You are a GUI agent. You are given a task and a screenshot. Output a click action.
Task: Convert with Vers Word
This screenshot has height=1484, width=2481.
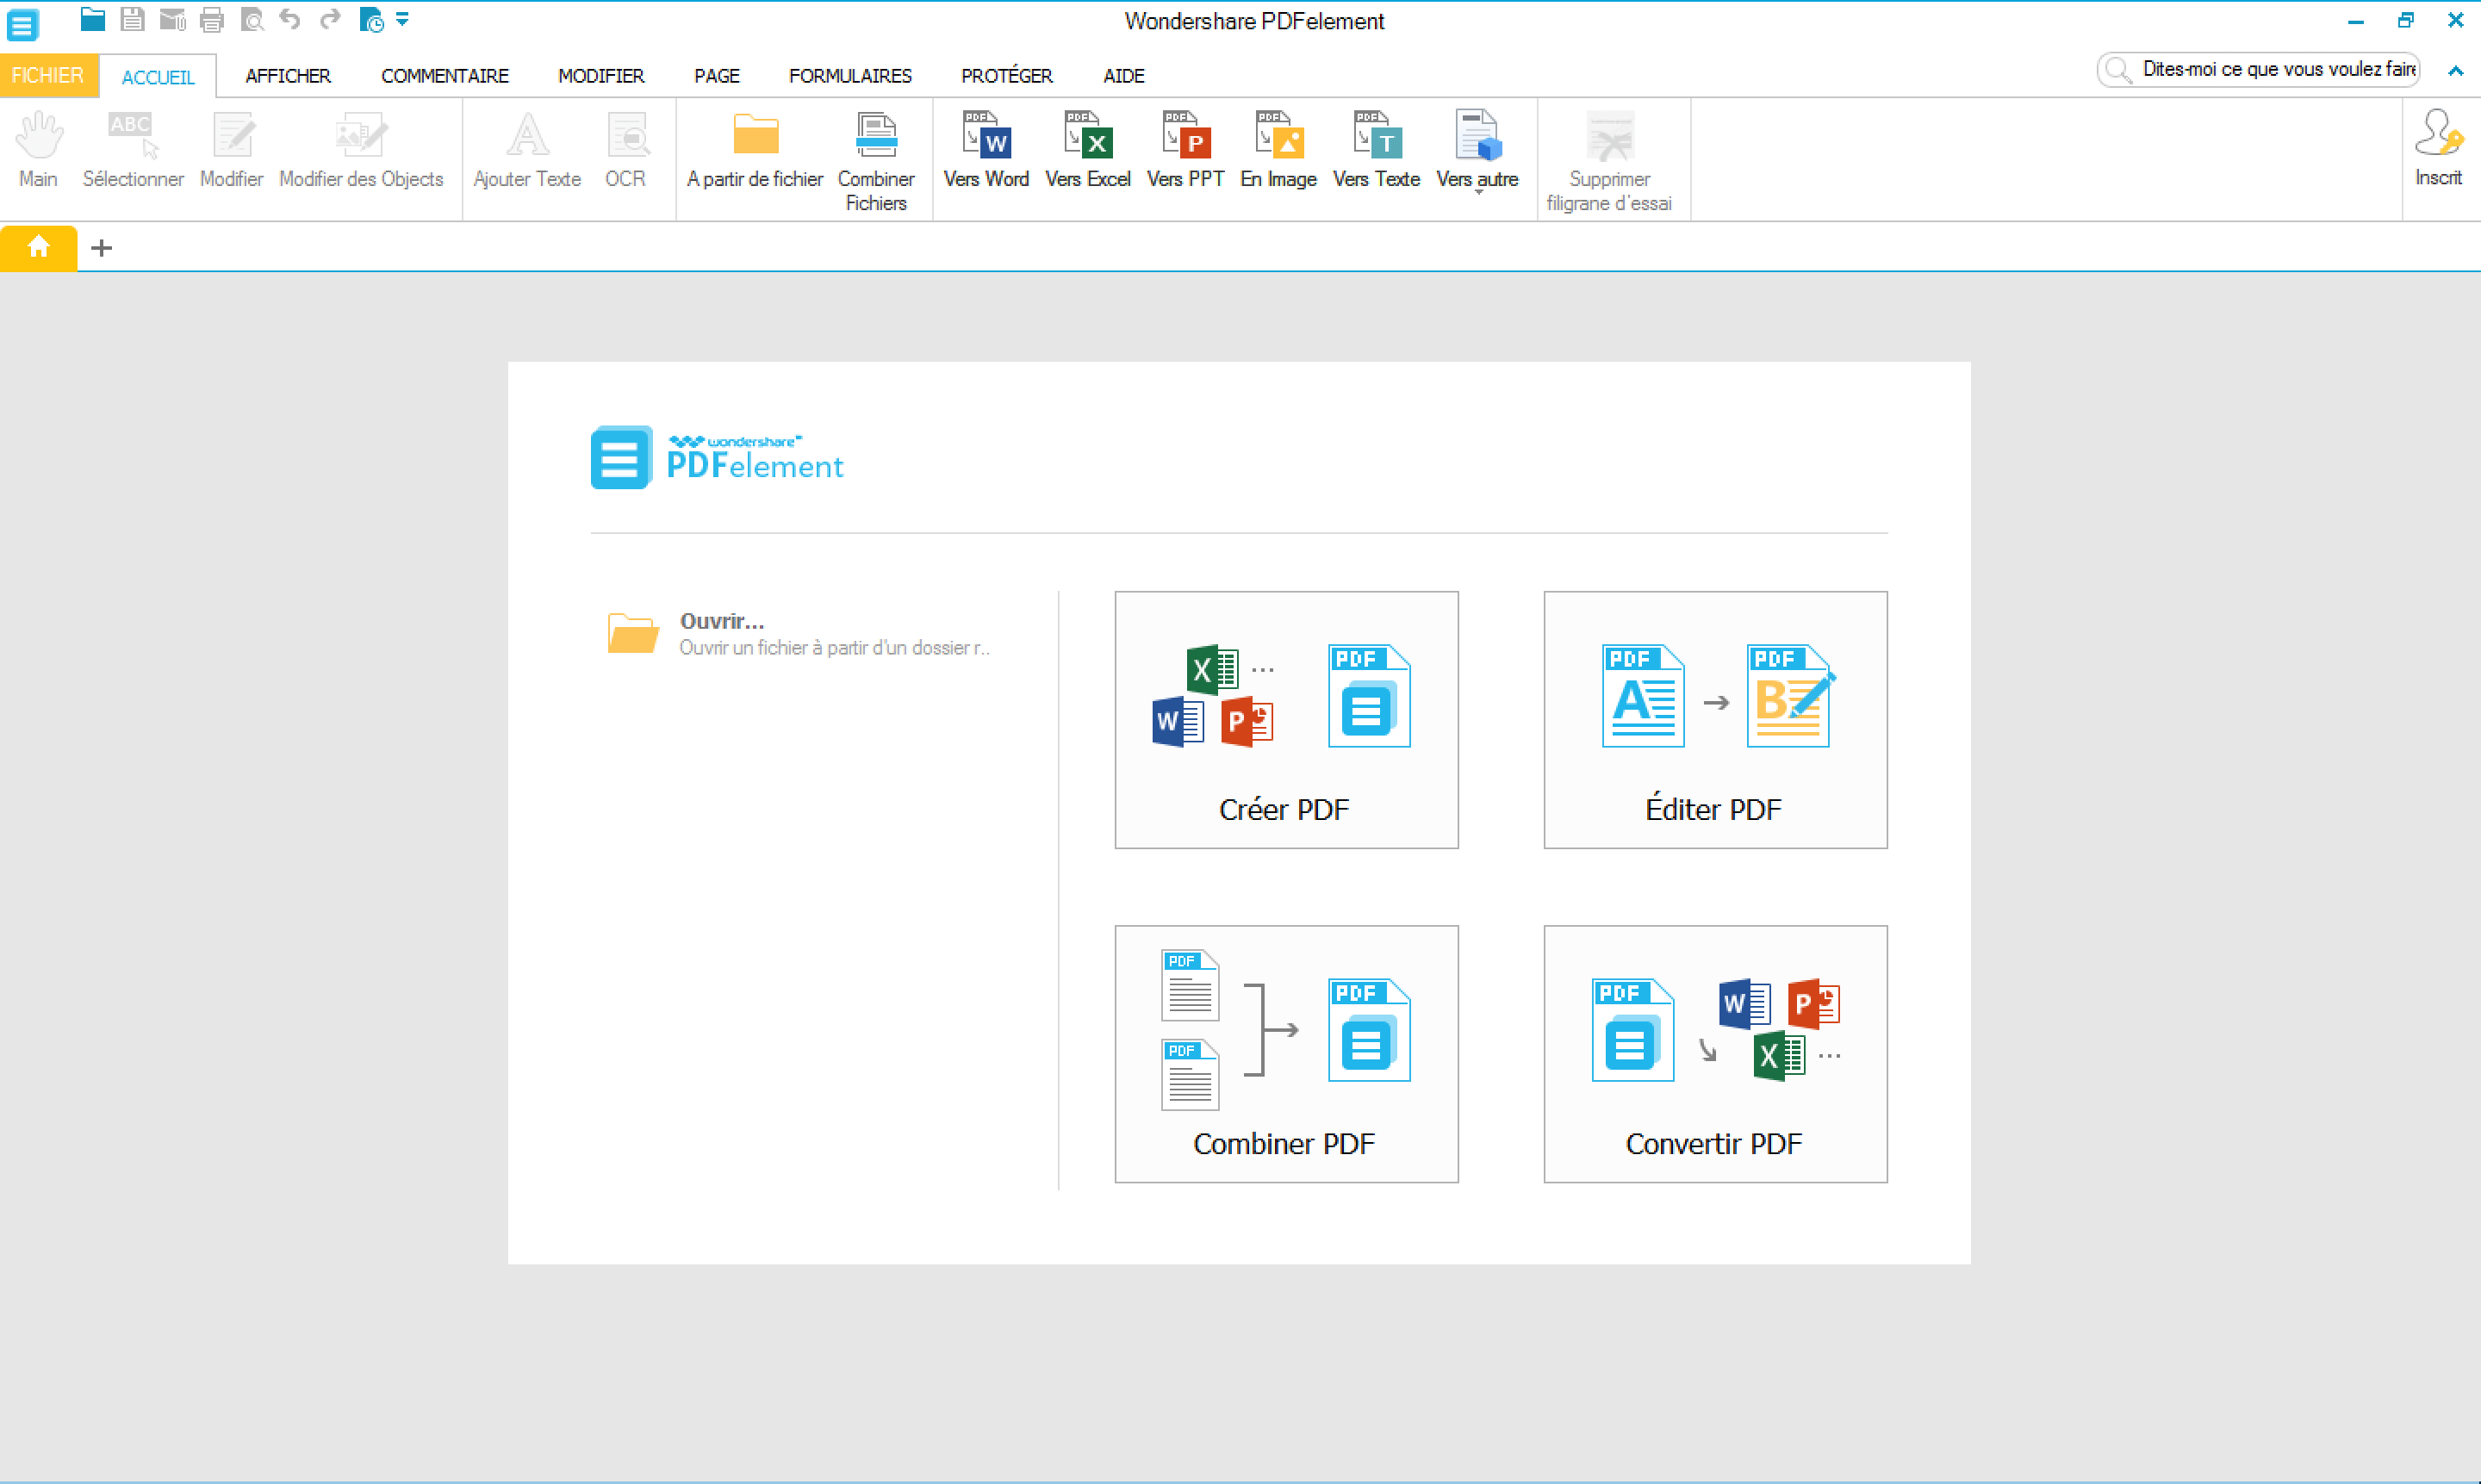tap(986, 150)
